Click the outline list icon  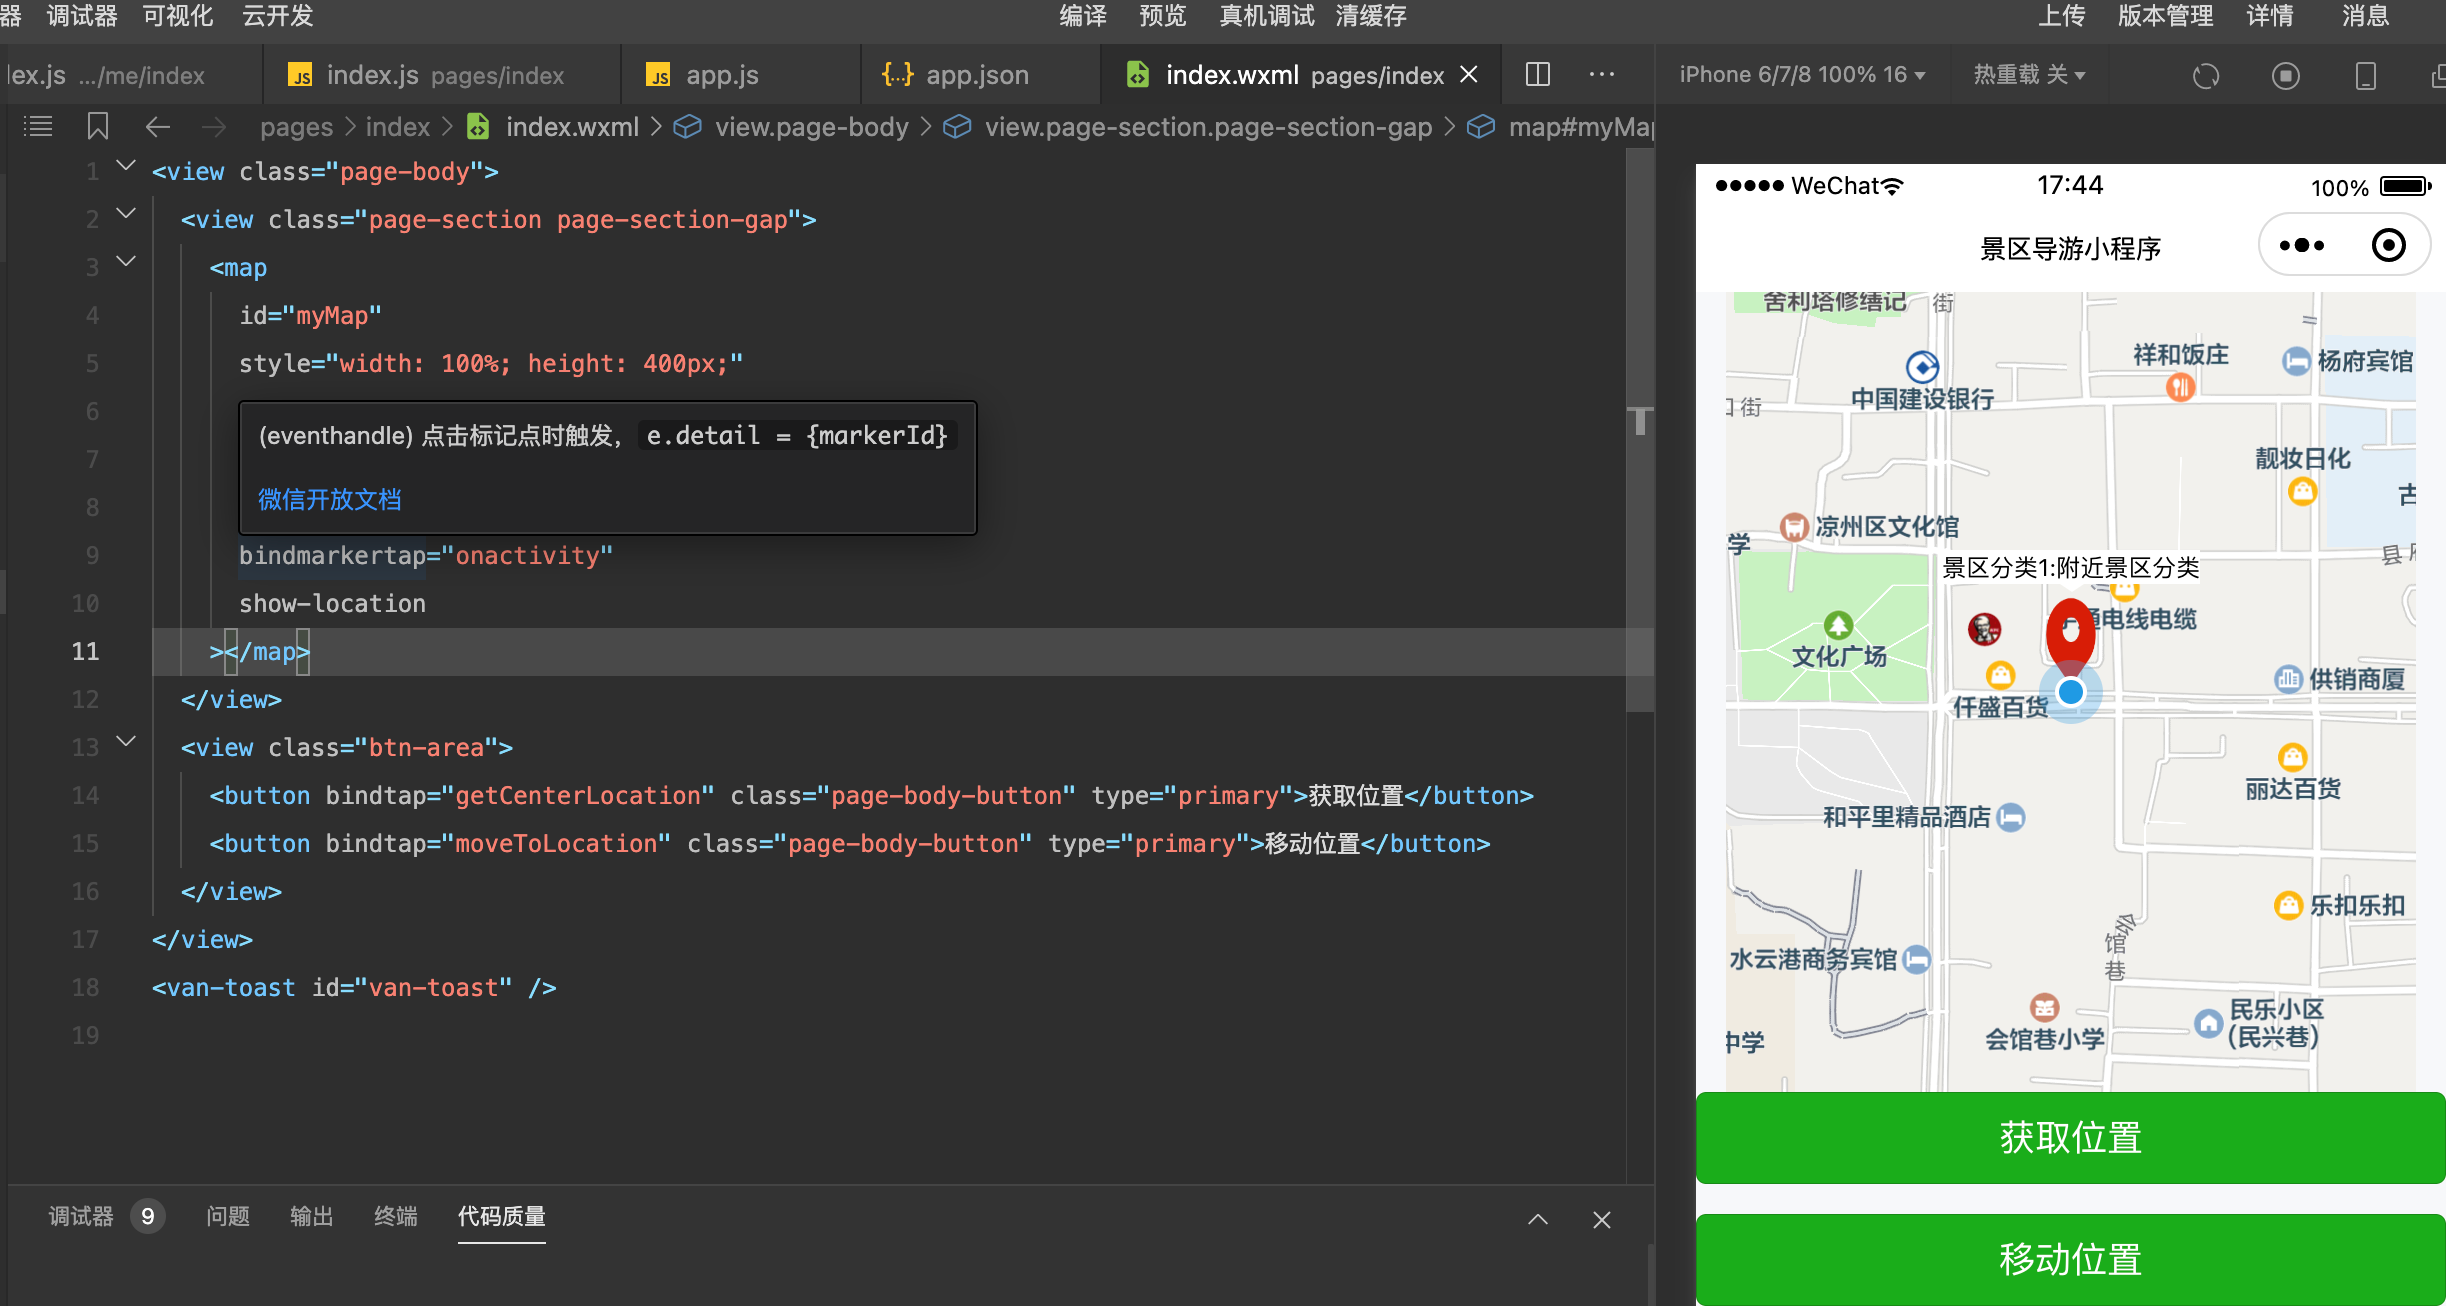[38, 127]
